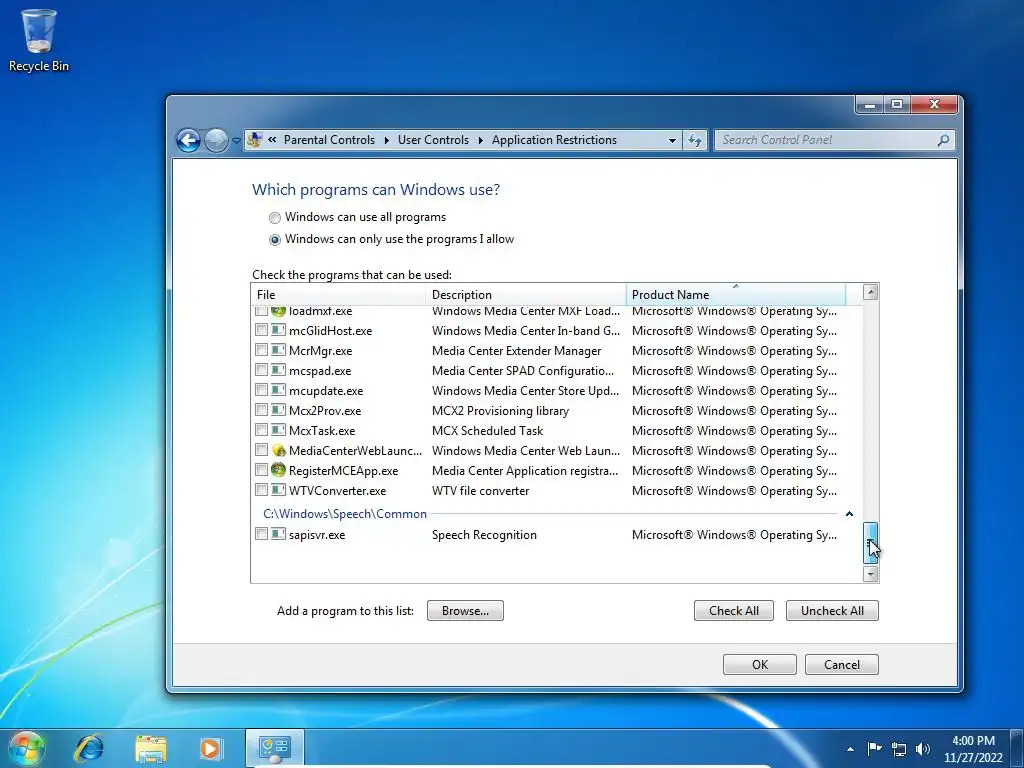This screenshot has width=1024, height=768.
Task: Open Windows Explorer from the taskbar
Action: [x=150, y=748]
